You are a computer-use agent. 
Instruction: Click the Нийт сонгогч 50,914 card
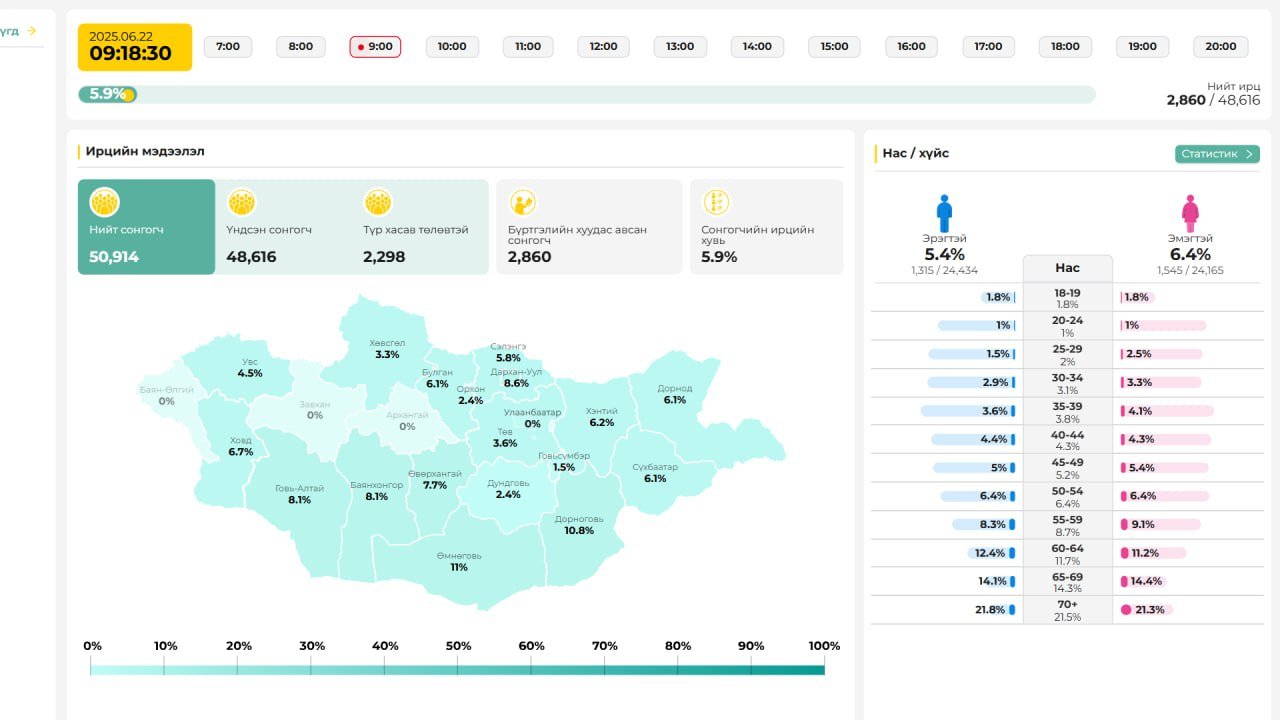(146, 227)
